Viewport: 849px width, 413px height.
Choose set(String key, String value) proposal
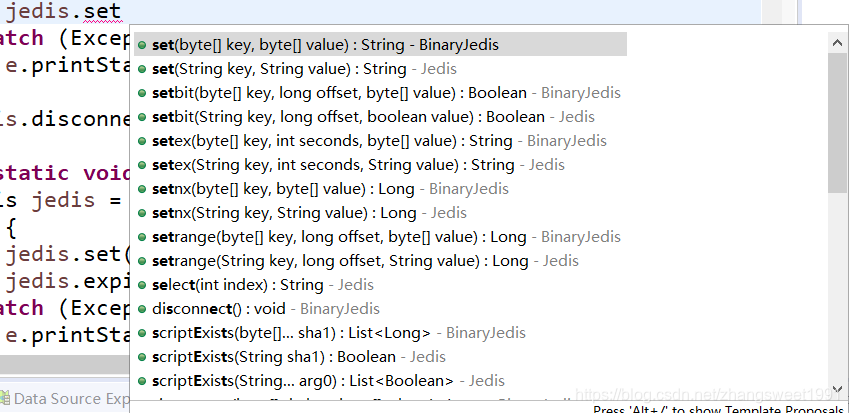pos(380,69)
